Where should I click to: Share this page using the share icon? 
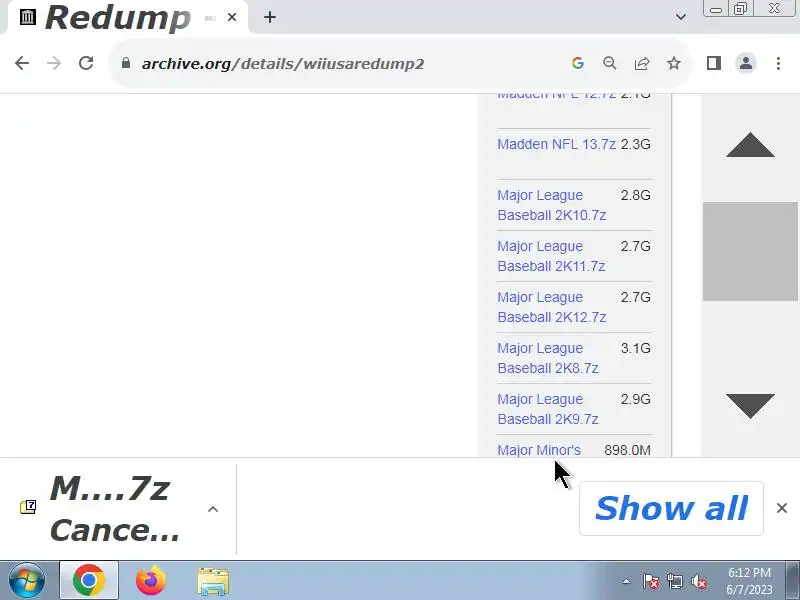pos(642,63)
